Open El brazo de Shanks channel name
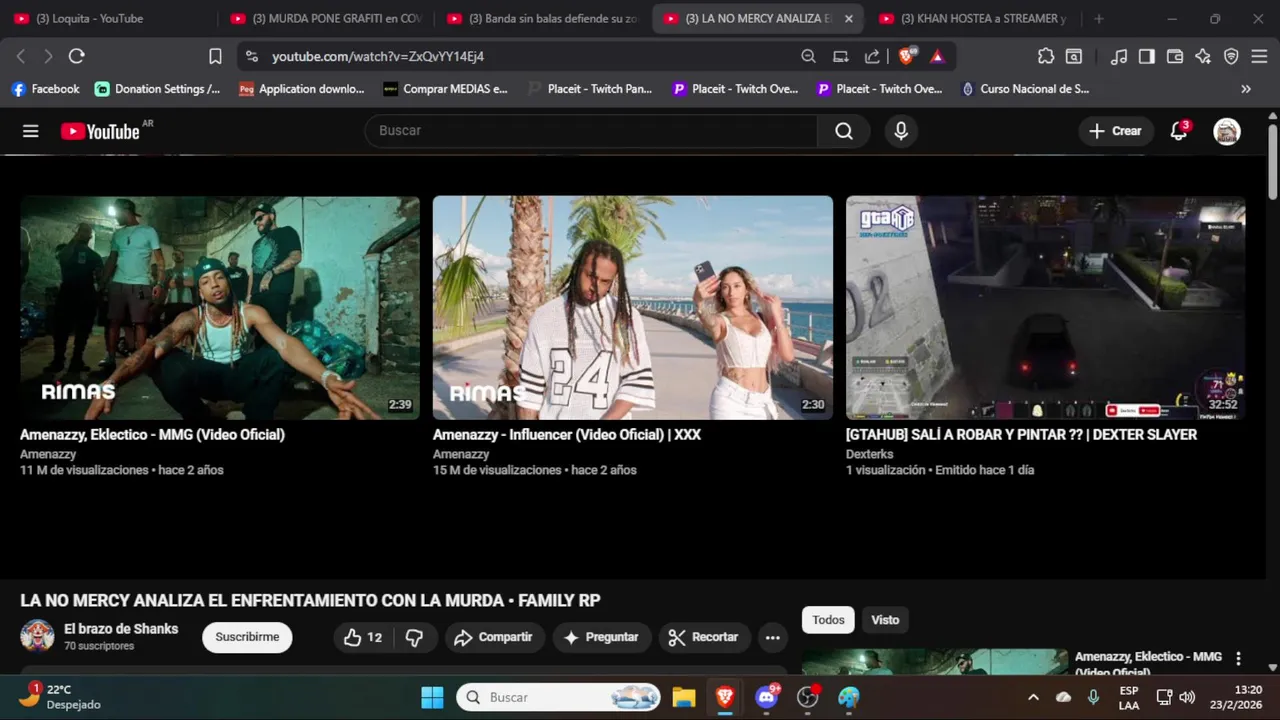1280x720 pixels. click(x=121, y=629)
